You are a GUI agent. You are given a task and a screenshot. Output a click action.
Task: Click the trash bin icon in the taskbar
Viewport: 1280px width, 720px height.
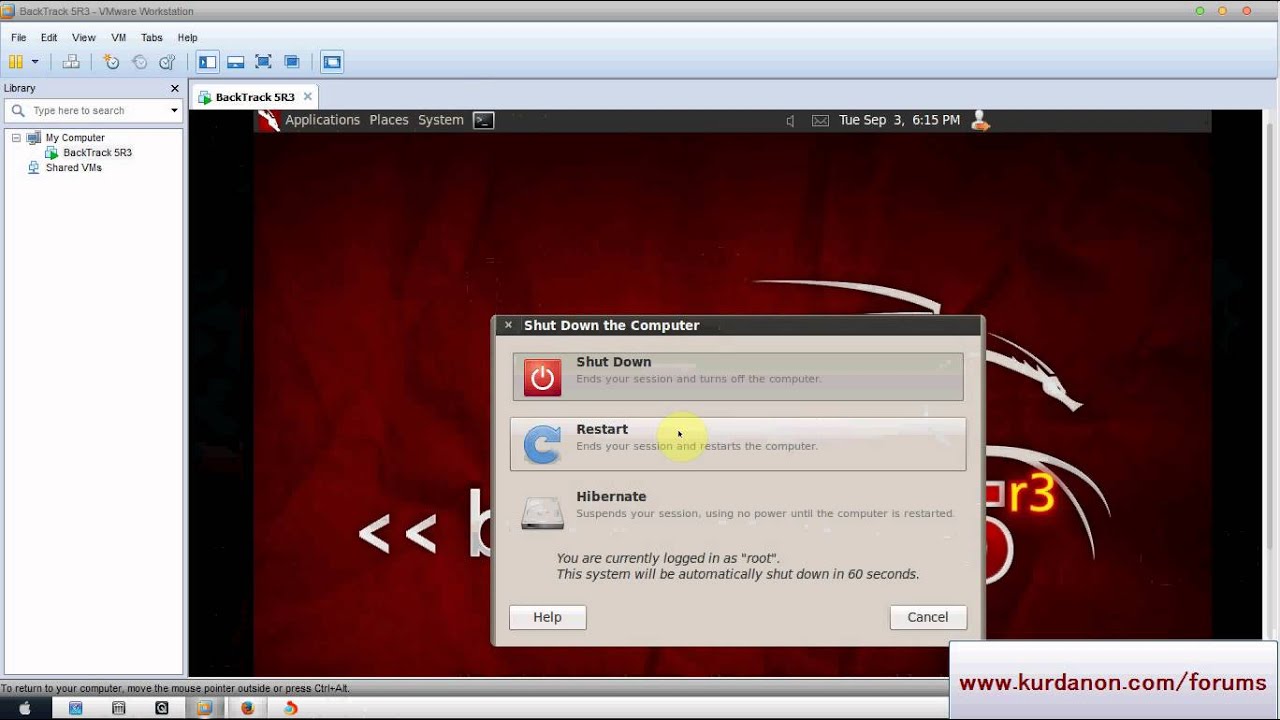[118, 708]
